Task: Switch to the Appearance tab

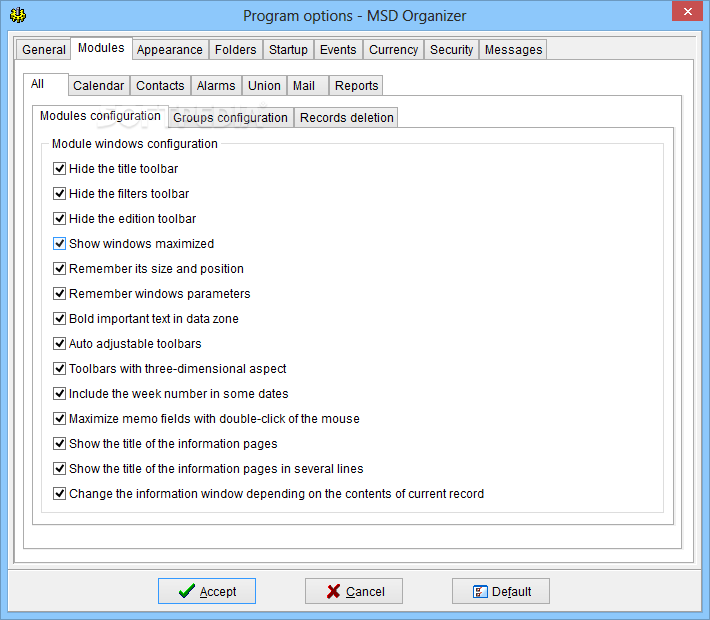Action: pos(170,49)
